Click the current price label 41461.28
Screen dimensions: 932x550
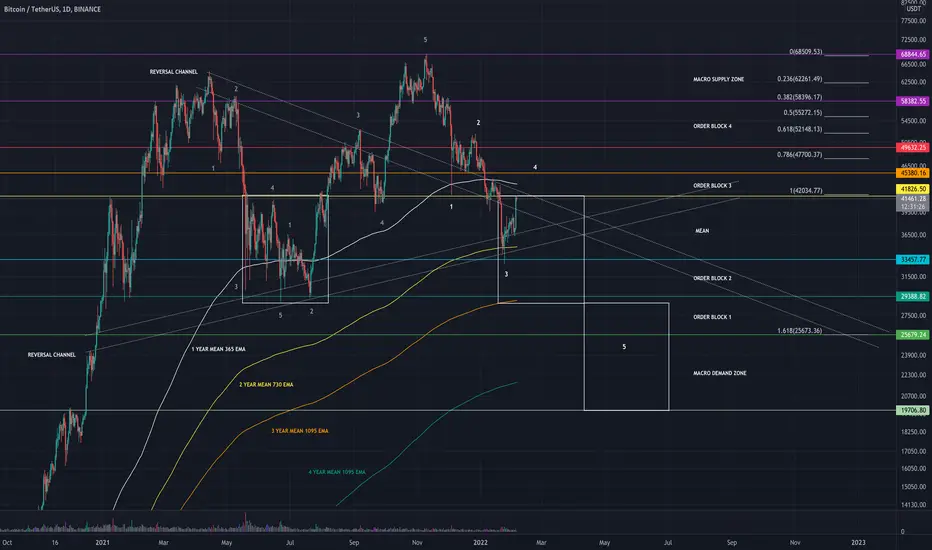coord(912,199)
